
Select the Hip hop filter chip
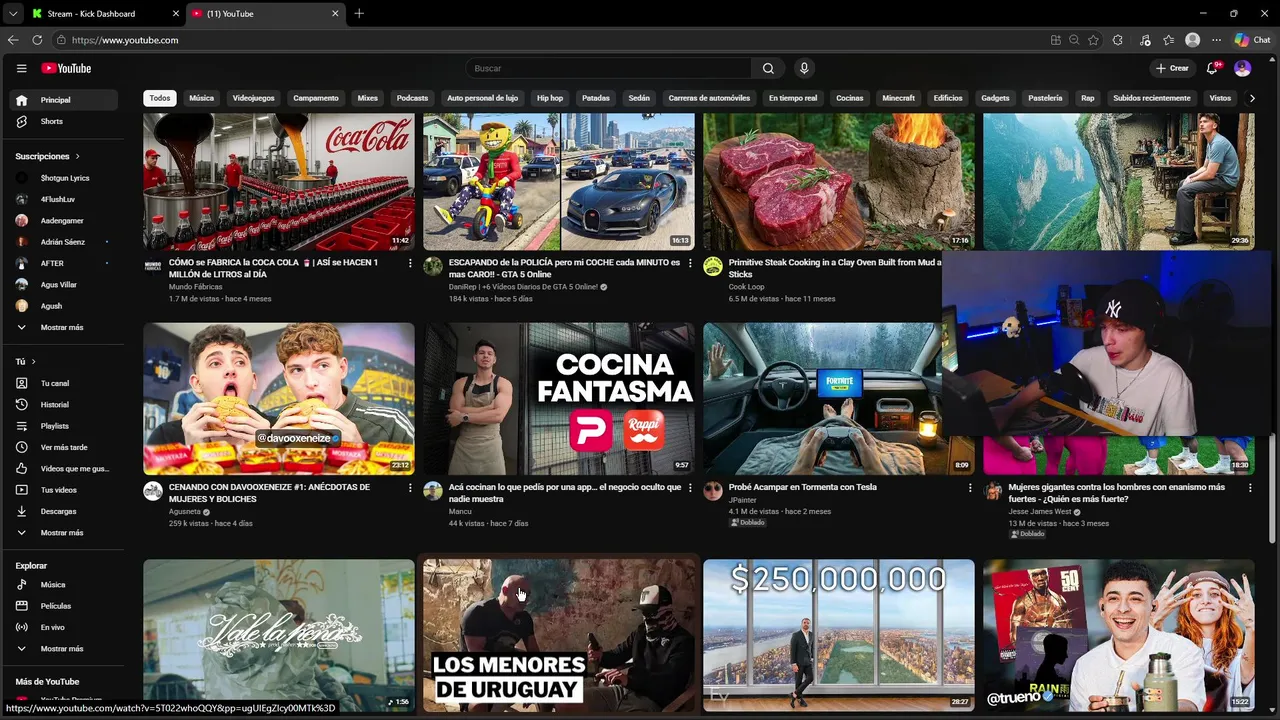point(550,98)
